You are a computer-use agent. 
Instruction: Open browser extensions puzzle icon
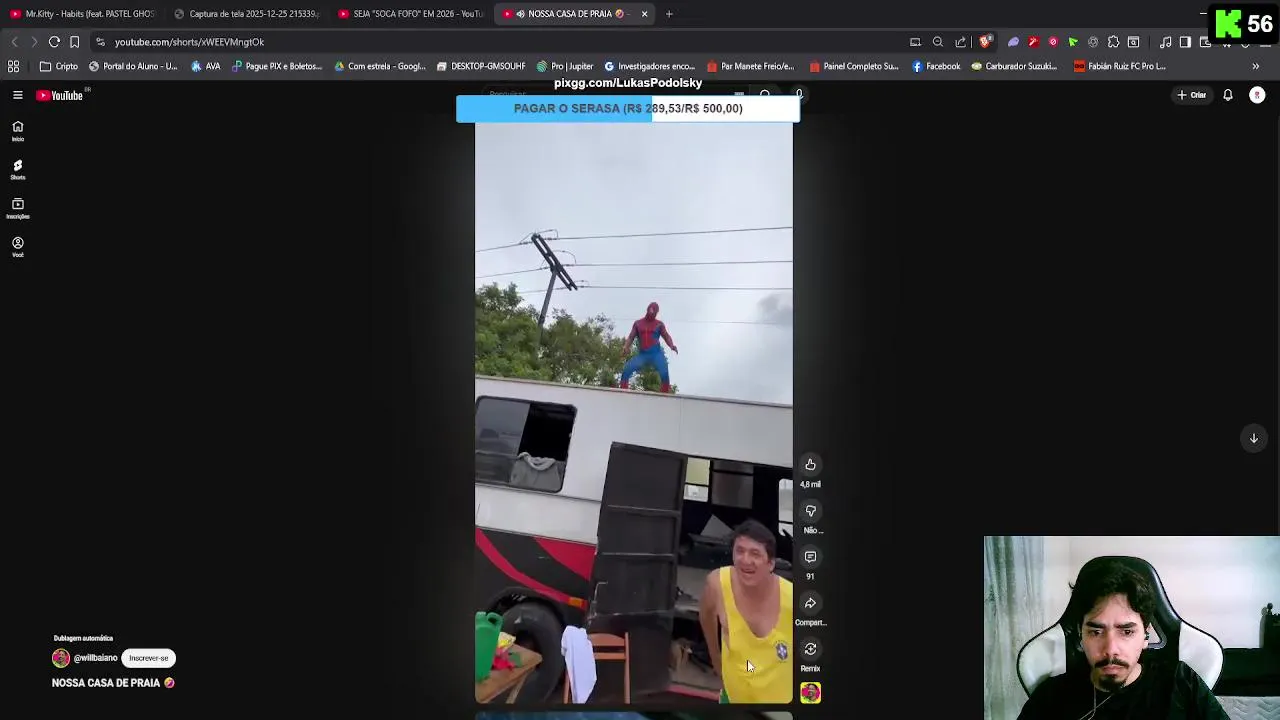coord(1113,42)
